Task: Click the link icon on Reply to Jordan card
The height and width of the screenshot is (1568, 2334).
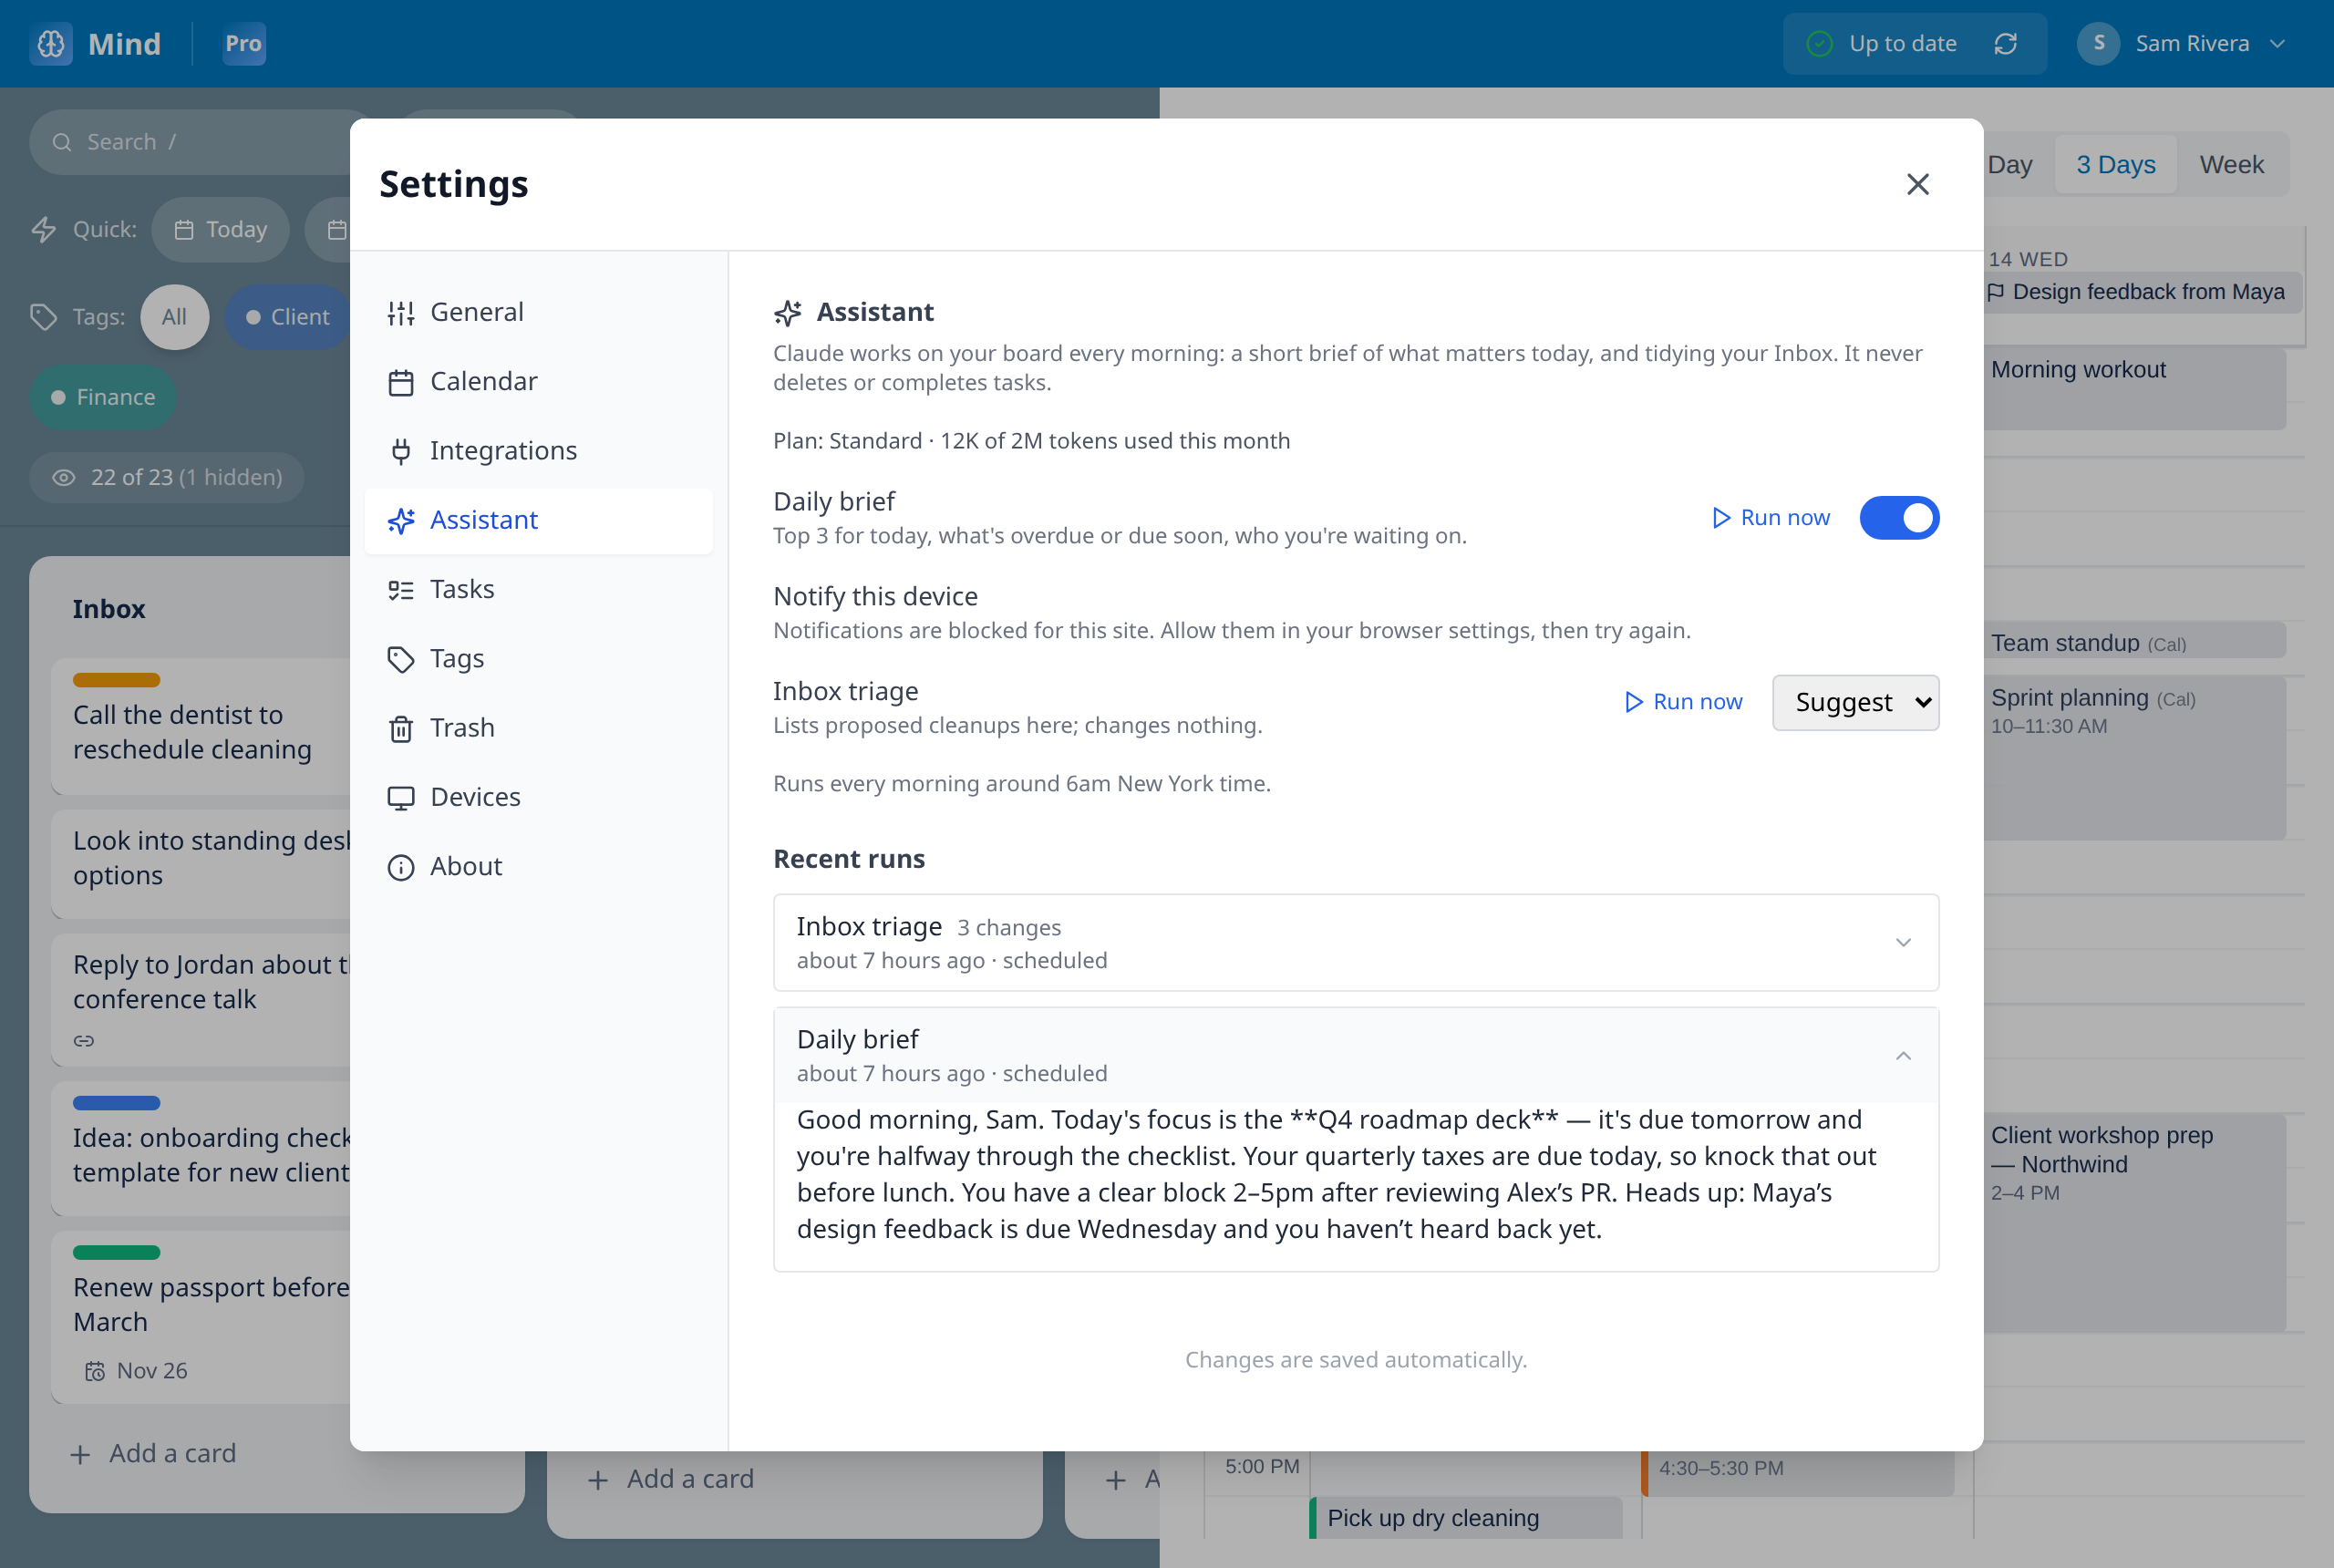Action: [84, 1041]
